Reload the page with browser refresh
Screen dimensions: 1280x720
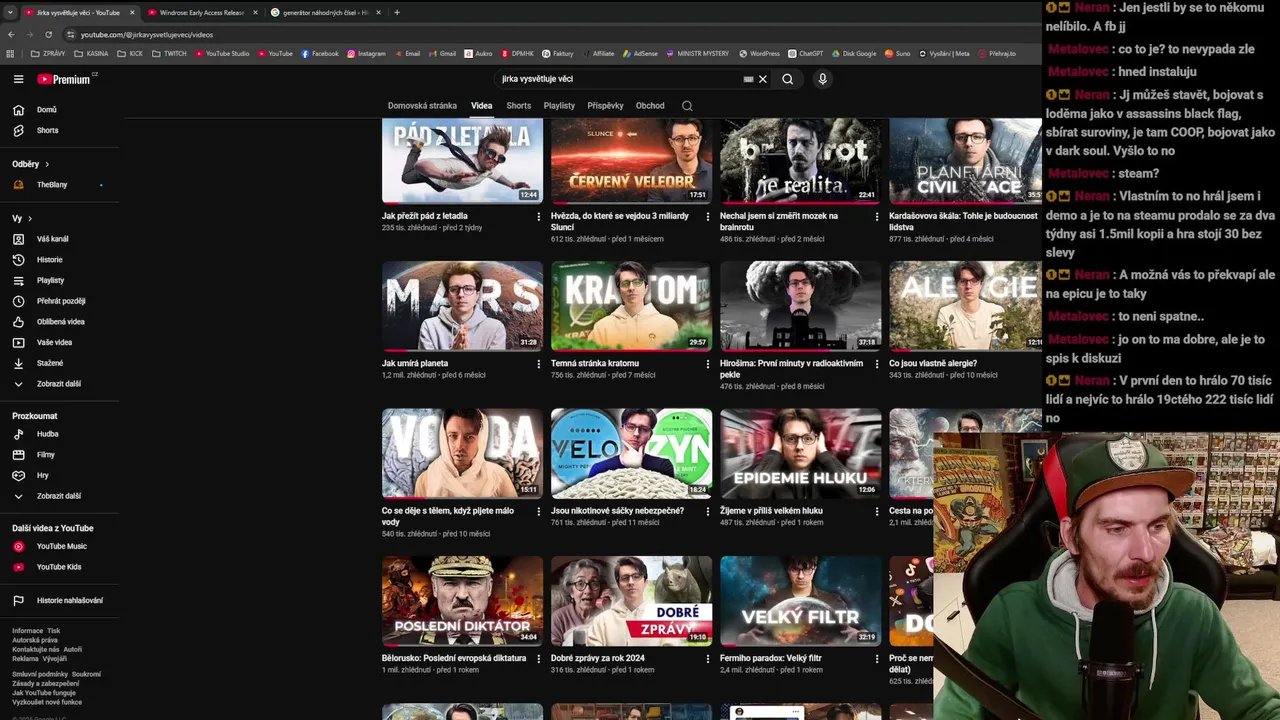pos(48,34)
